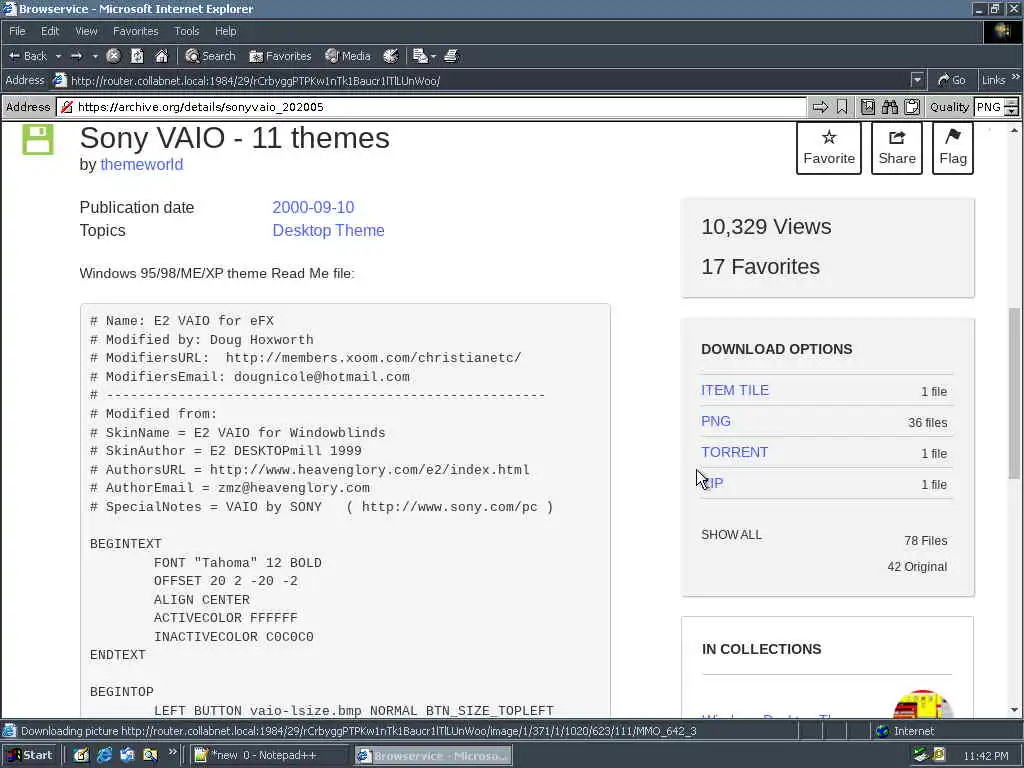Click the page scrollbar down arrow
The image size is (1024, 768).
1014,710
